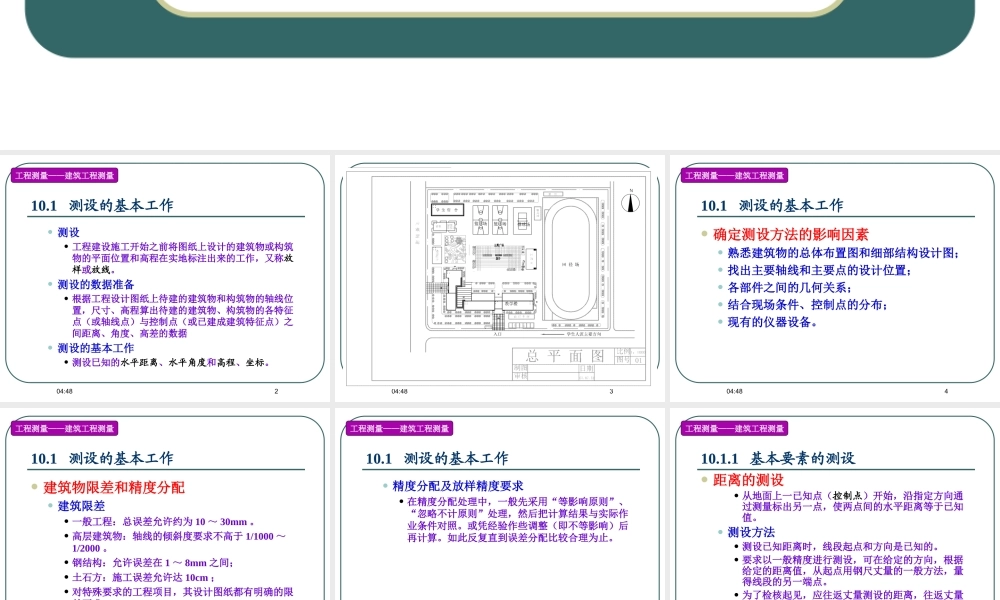Click page number 3 under the site plan
The image size is (1000, 600).
pos(611,391)
